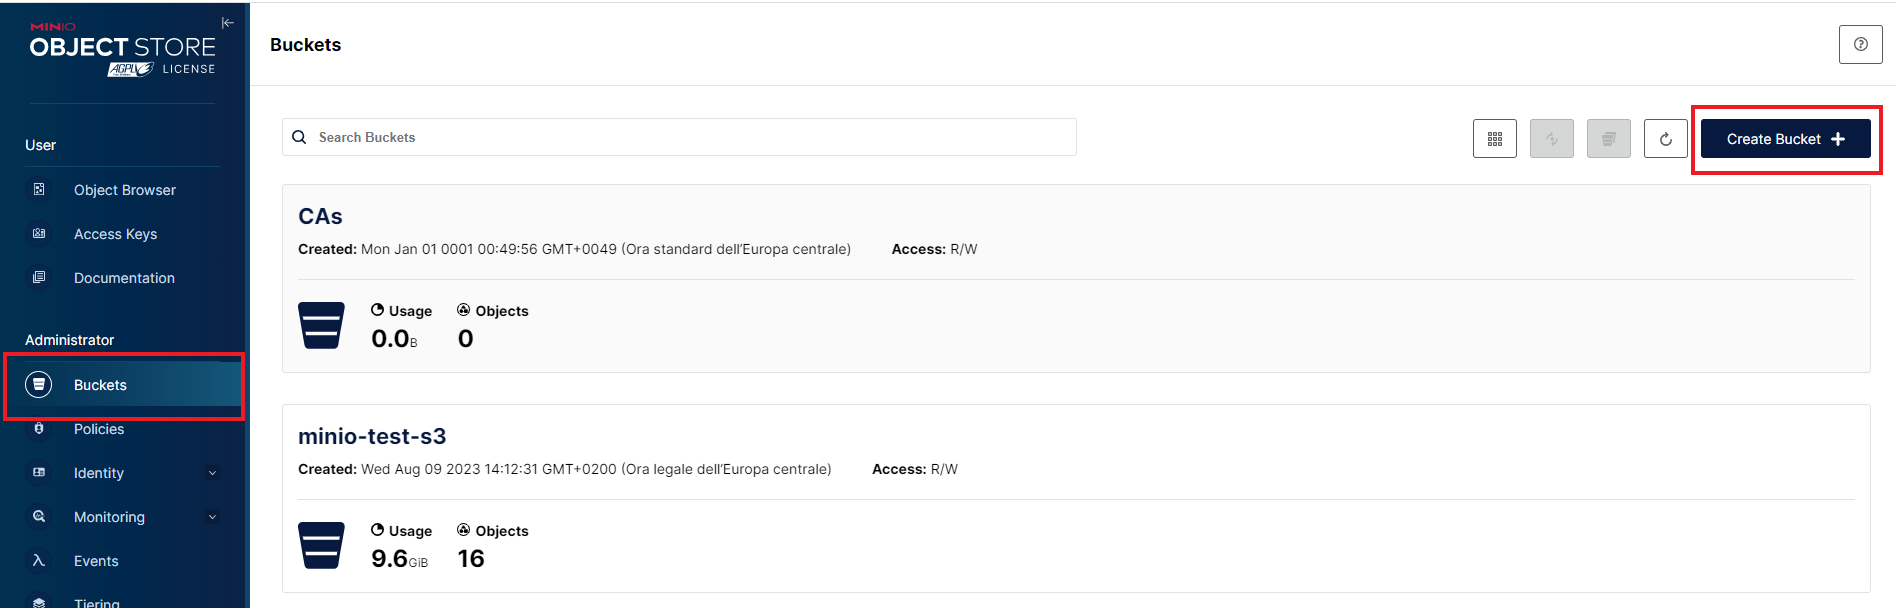Screen dimensions: 1896x608
Task: Click the Identity menu label
Action: (99, 473)
